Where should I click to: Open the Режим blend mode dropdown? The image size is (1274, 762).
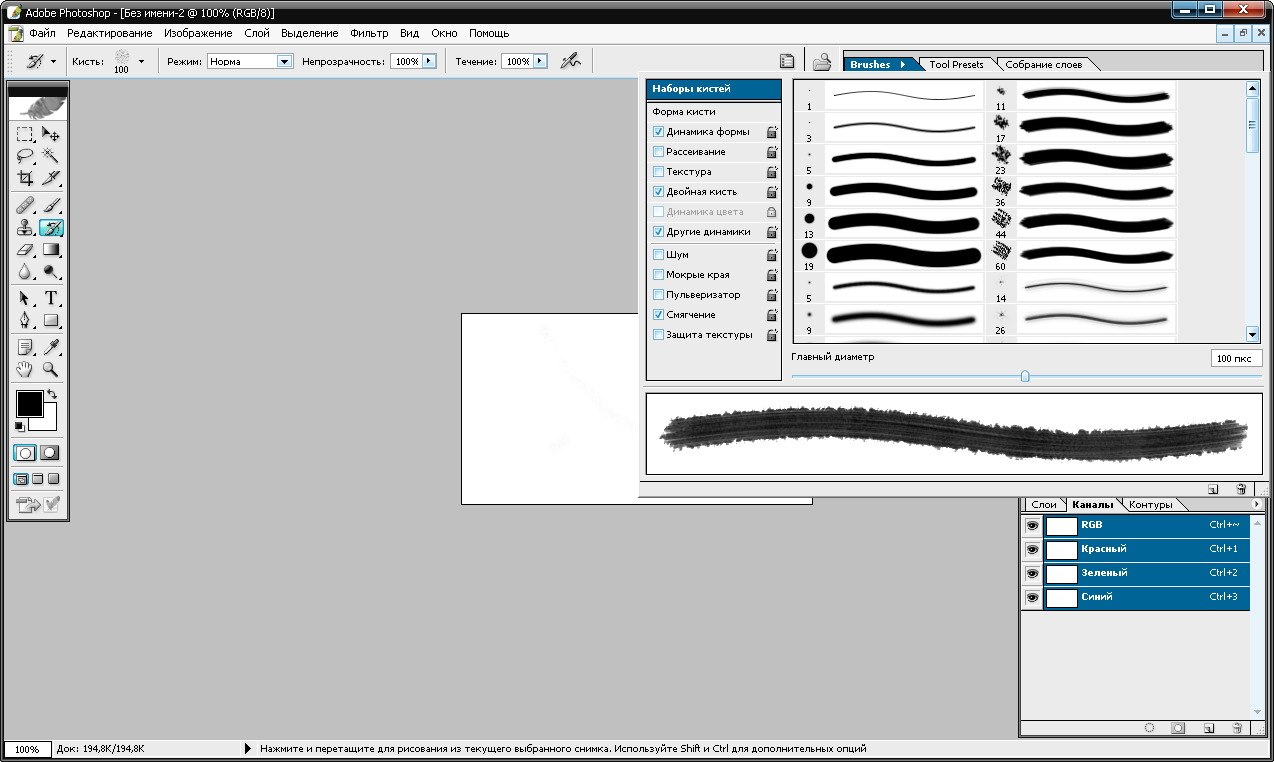pyautogui.click(x=284, y=61)
